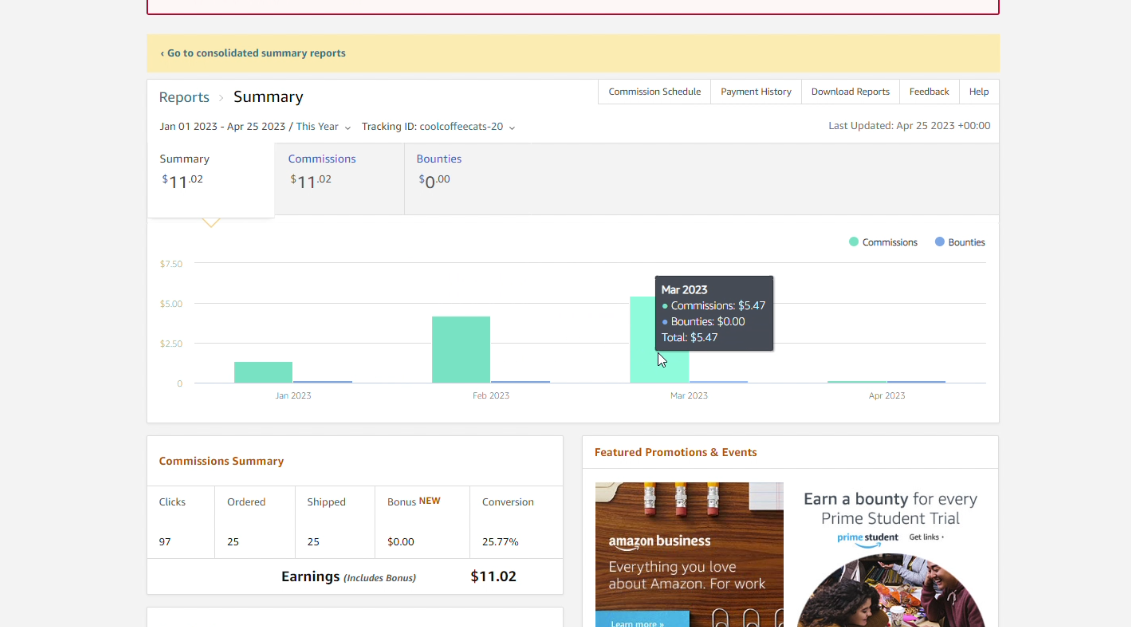Open the Prime Student Trial bounty promotion
This screenshot has width=1131, height=627.
point(890,554)
